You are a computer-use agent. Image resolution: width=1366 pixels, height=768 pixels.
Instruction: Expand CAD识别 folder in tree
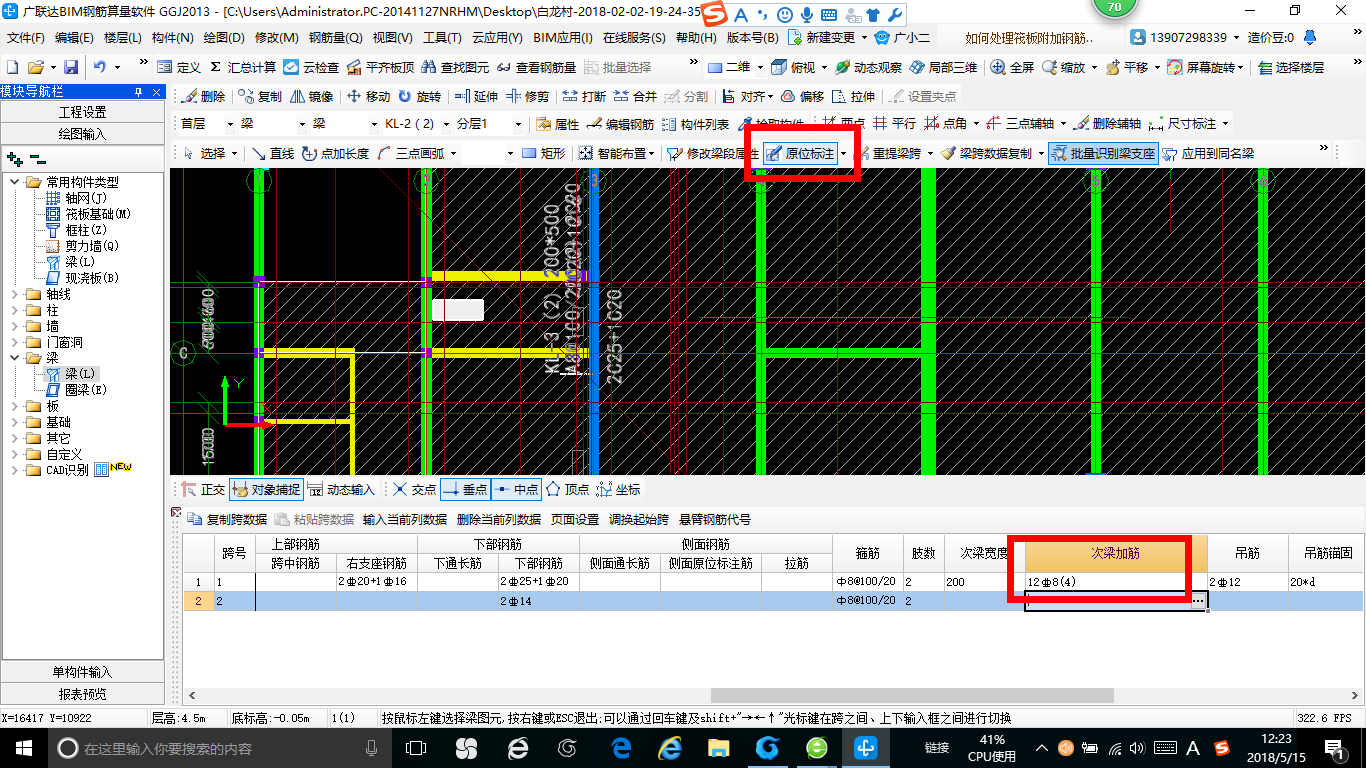[x=15, y=470]
